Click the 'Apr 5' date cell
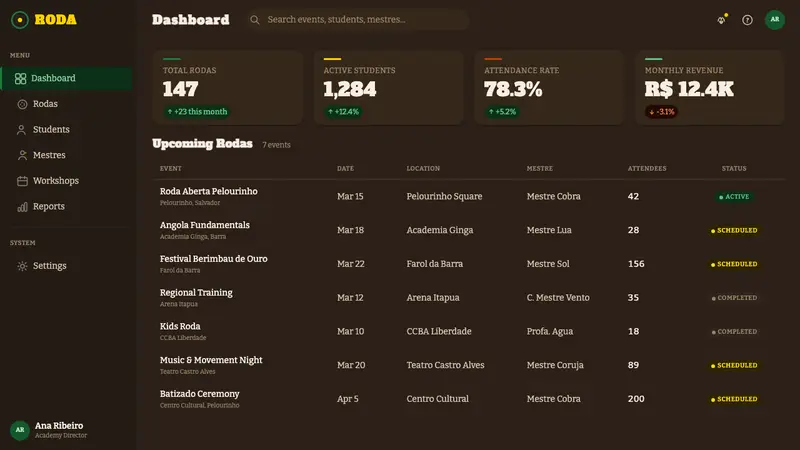This screenshot has width=800, height=450. (x=347, y=399)
